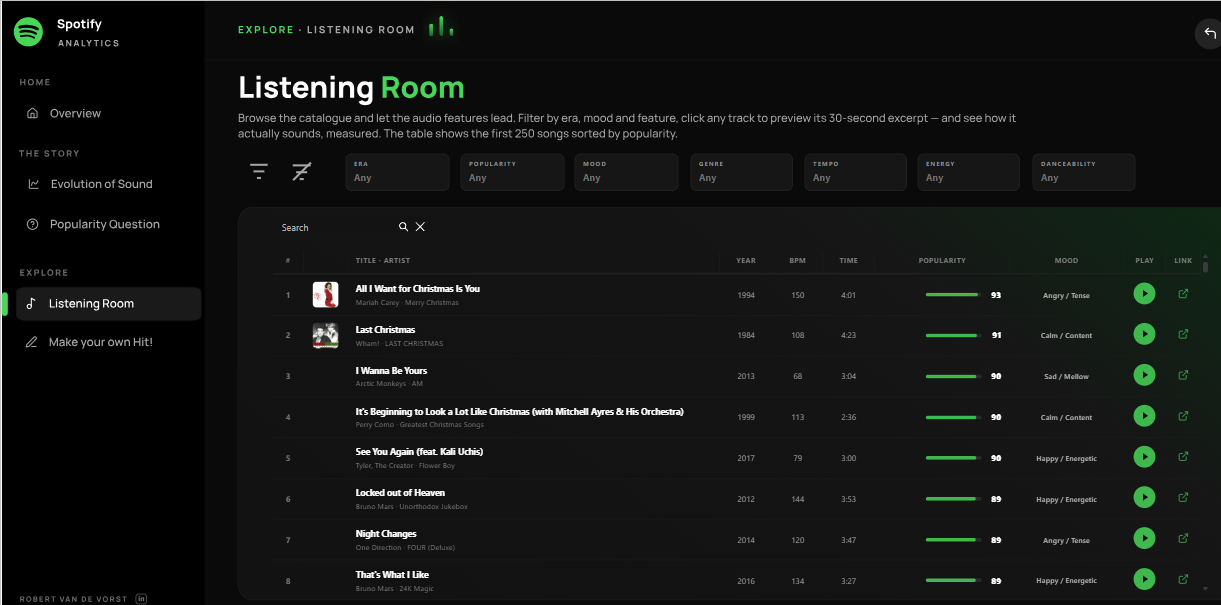Click popularity bar for I Wanna Be Yours
The image size is (1221, 605).
[952, 376]
